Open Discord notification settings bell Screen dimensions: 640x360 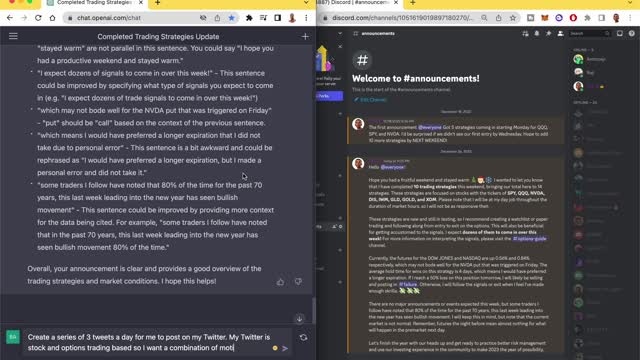point(537,33)
